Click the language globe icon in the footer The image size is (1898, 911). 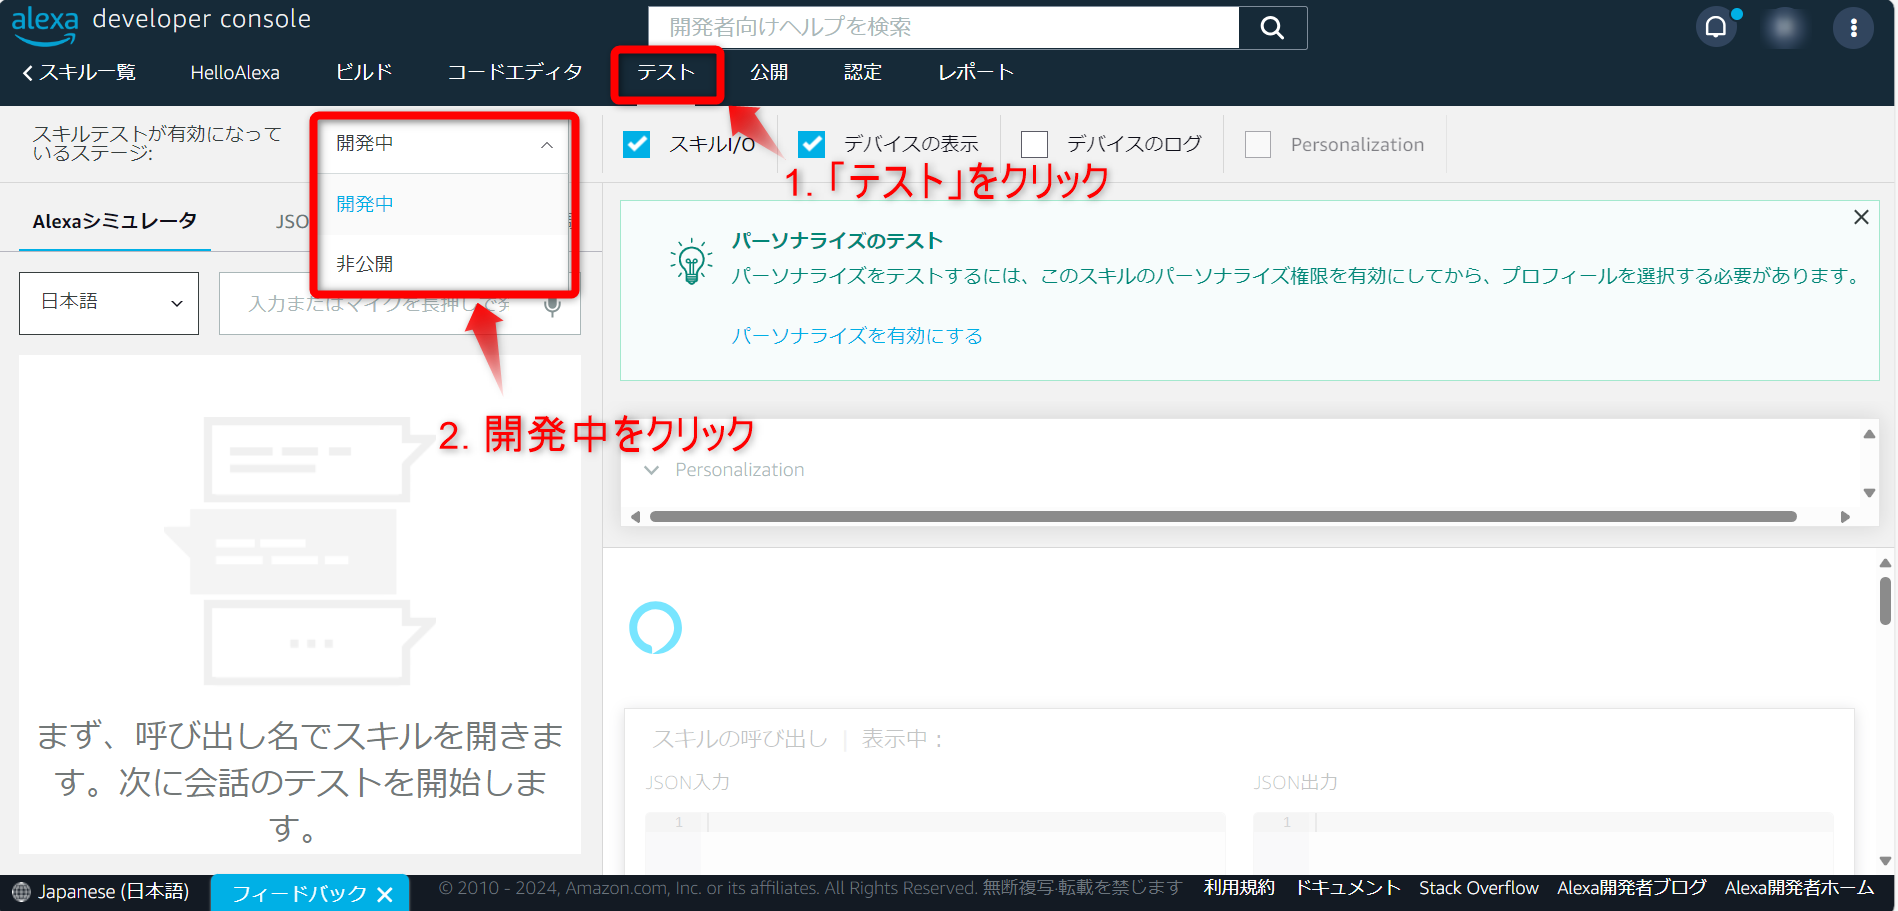(x=22, y=891)
